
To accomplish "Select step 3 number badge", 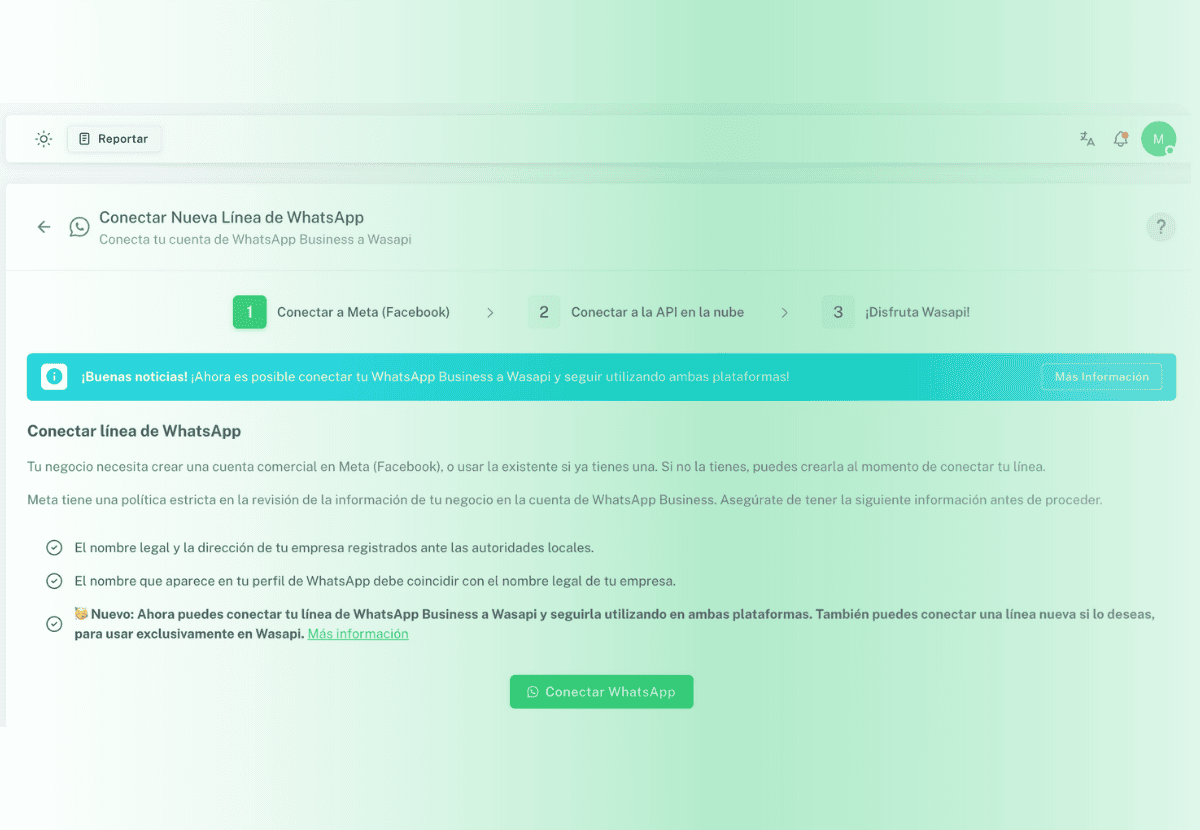I will point(838,312).
